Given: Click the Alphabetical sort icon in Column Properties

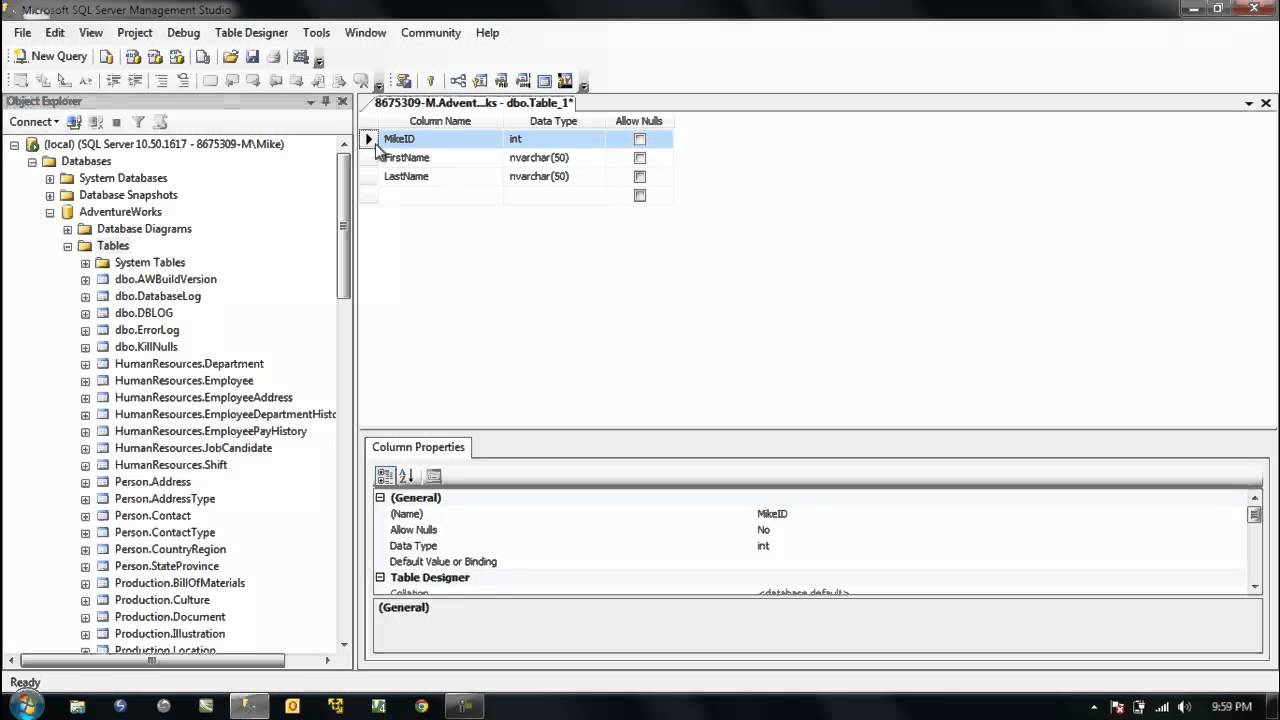Looking at the screenshot, I should (406, 476).
